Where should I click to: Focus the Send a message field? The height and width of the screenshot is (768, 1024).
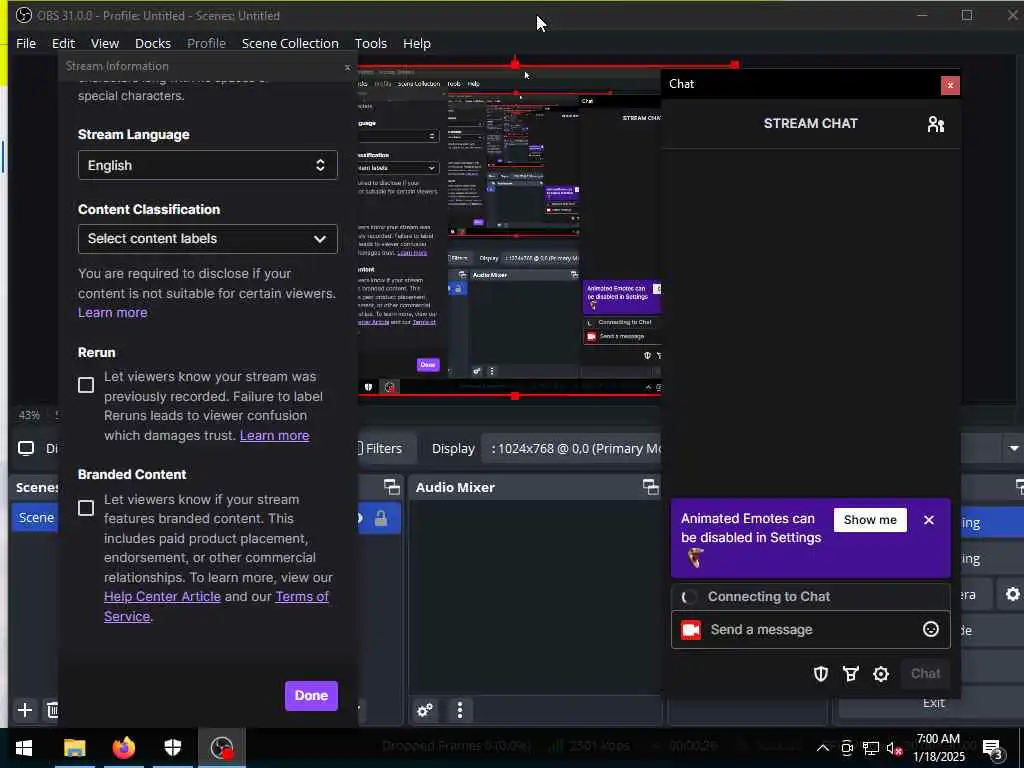point(810,630)
